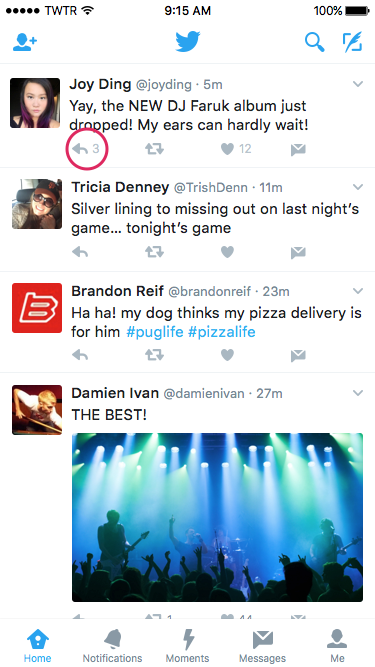Open the #puglife hashtag link
The image size is (375, 667).
pos(155,332)
